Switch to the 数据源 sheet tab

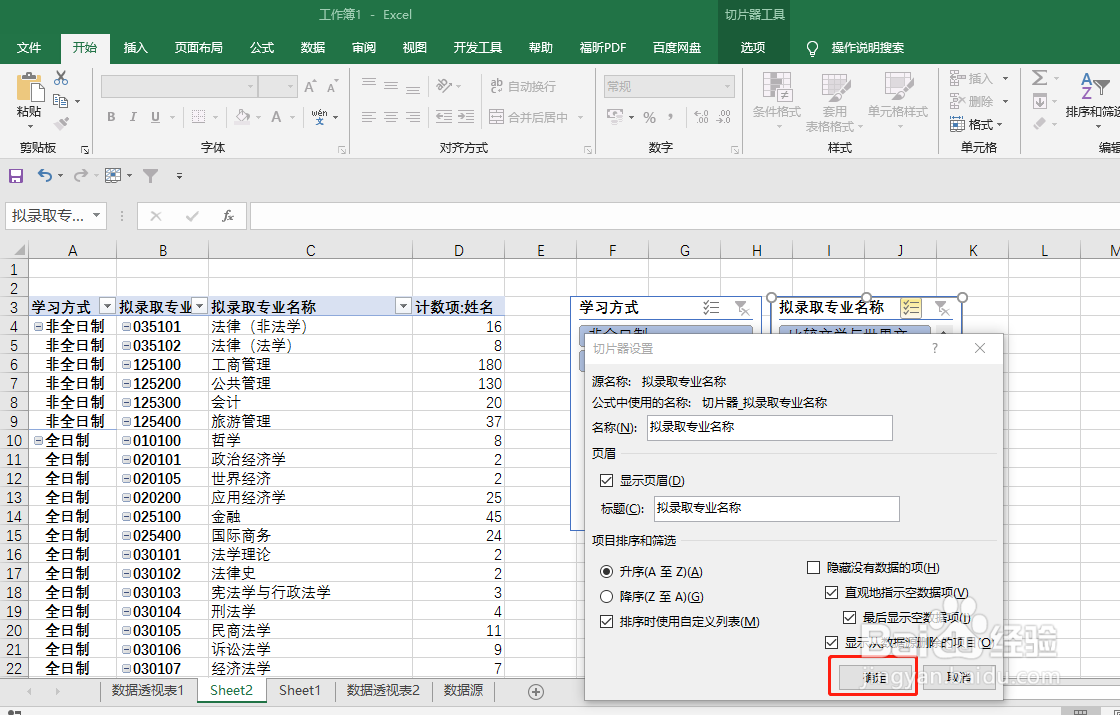[x=464, y=691]
